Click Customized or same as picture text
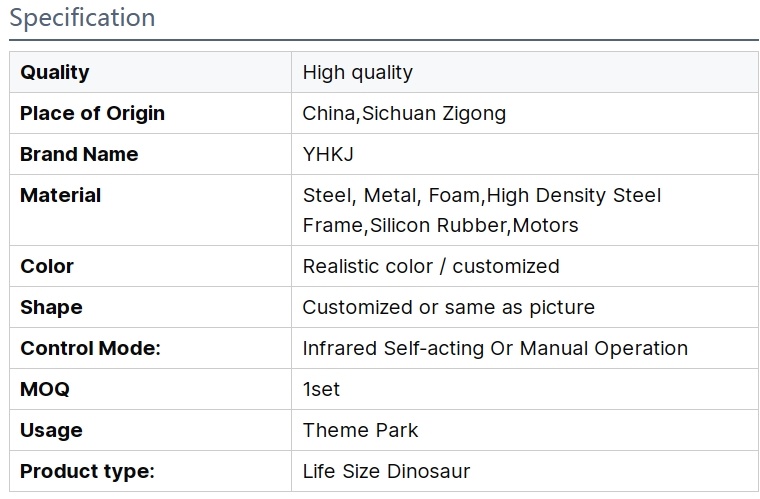The image size is (760, 499). 448,307
